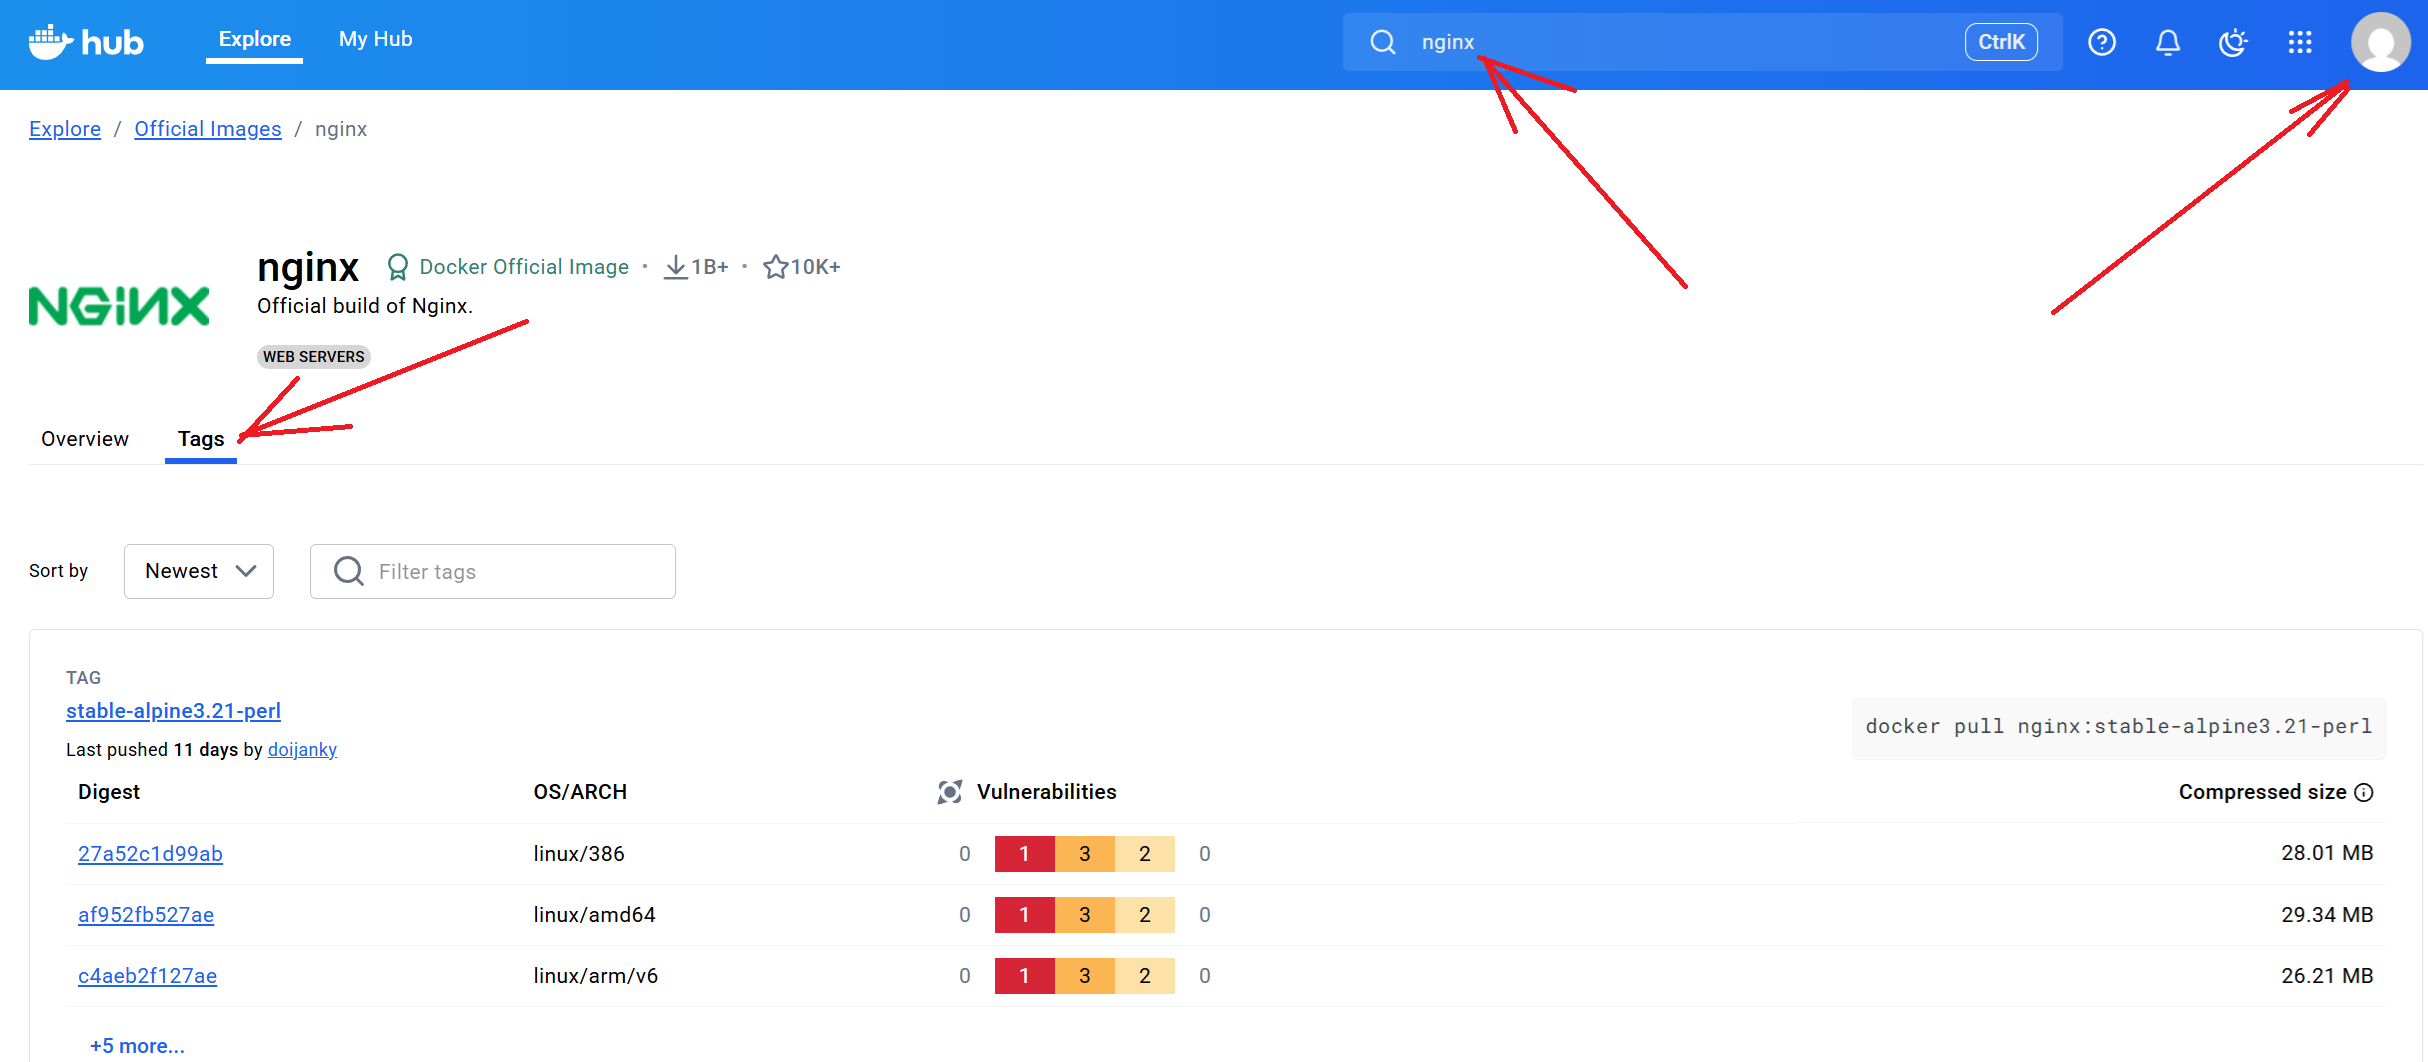Click the Vulnerabilities column header
This screenshot has height=1062, width=2428.
tap(1047, 792)
